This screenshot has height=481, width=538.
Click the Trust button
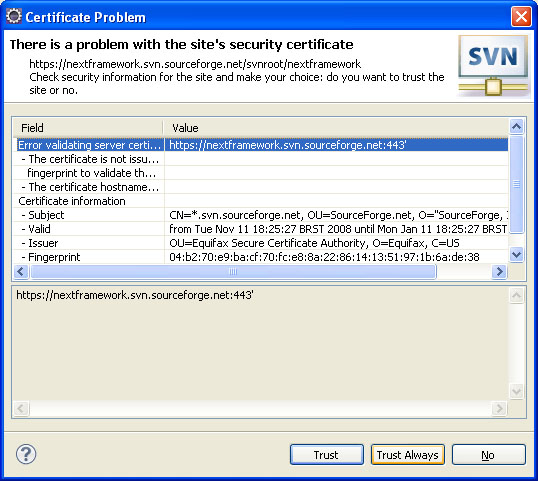point(327,455)
